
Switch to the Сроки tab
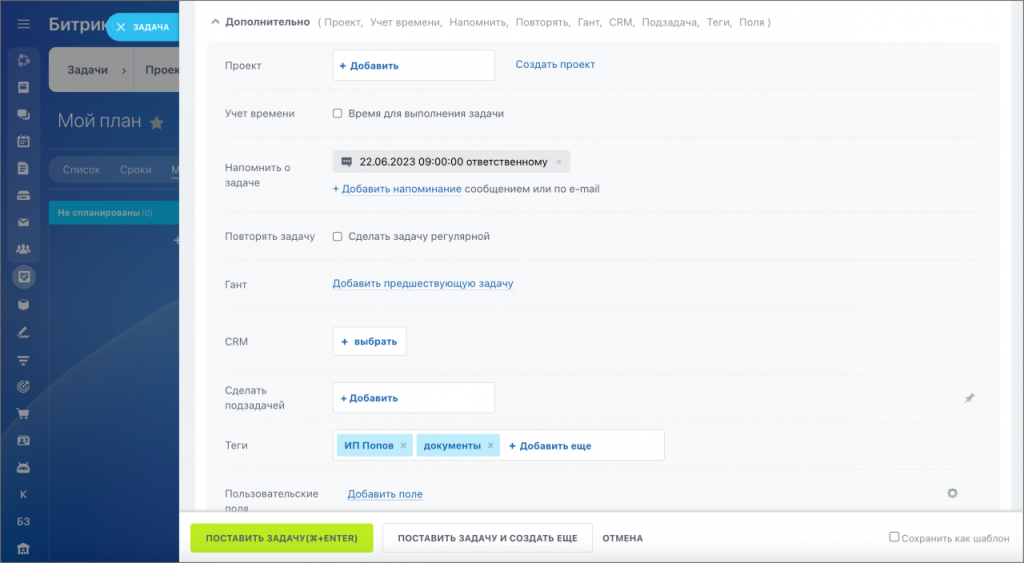point(136,170)
